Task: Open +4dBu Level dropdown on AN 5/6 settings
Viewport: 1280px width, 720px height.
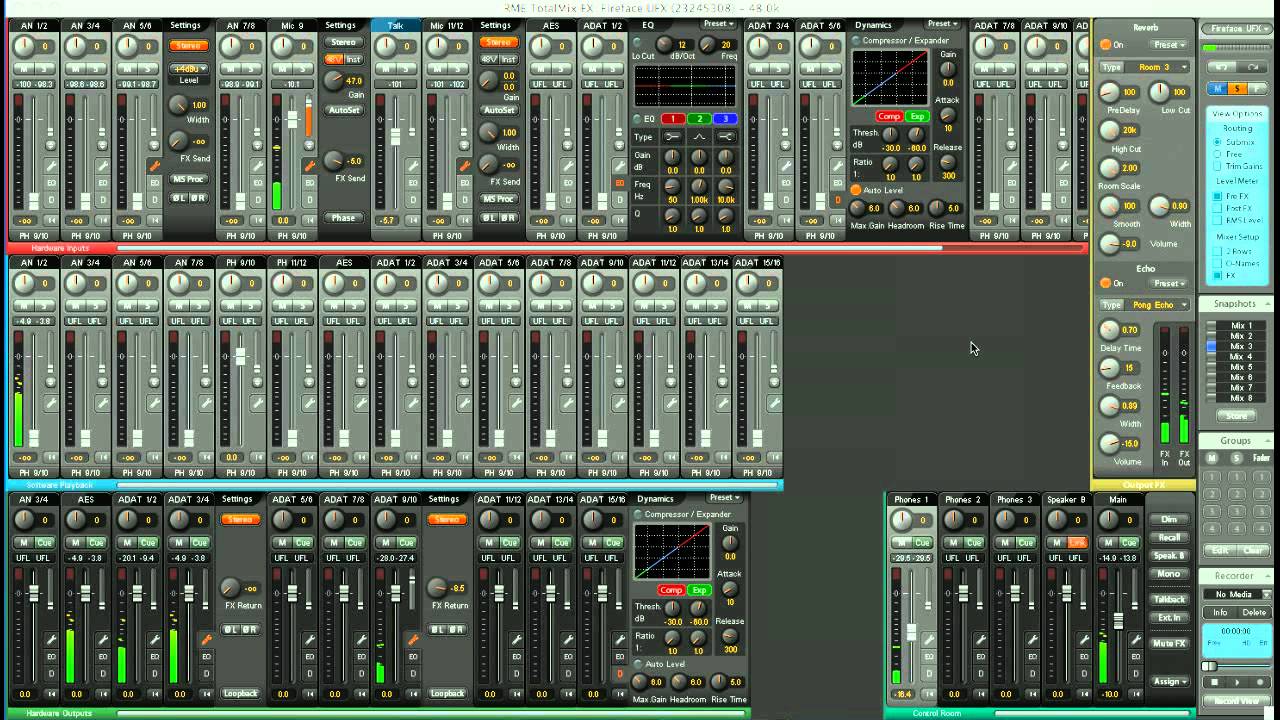Action: click(189, 69)
